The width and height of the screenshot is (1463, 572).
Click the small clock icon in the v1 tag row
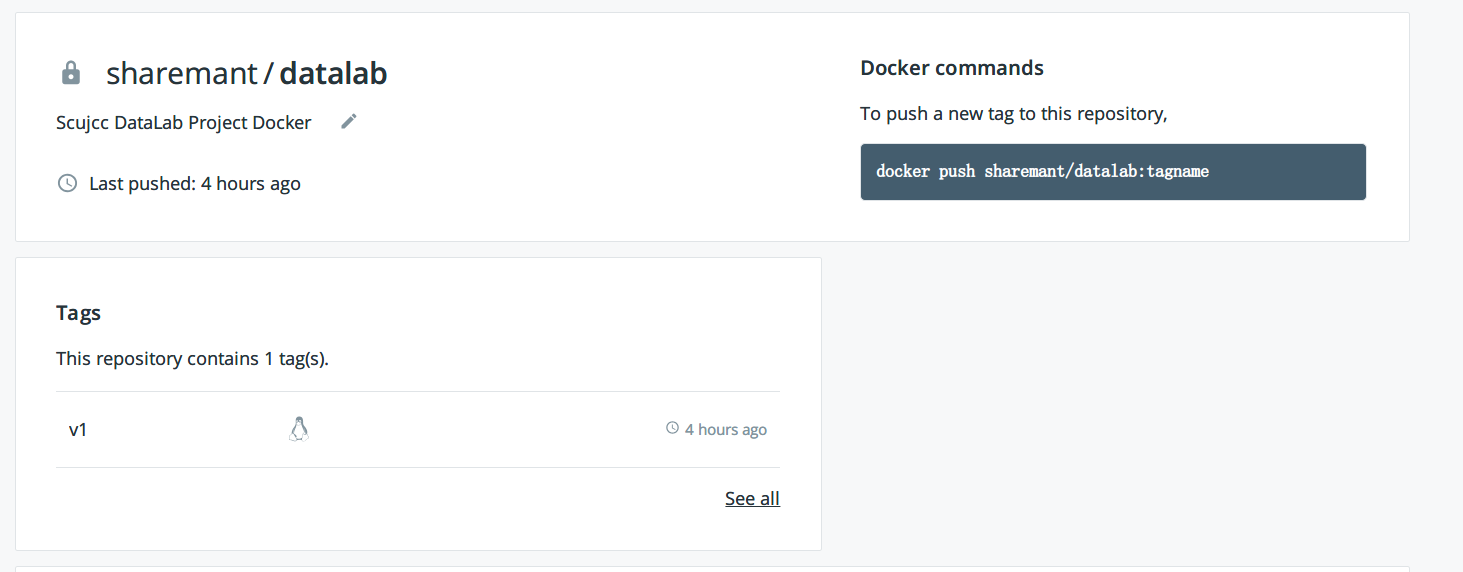[x=672, y=428]
